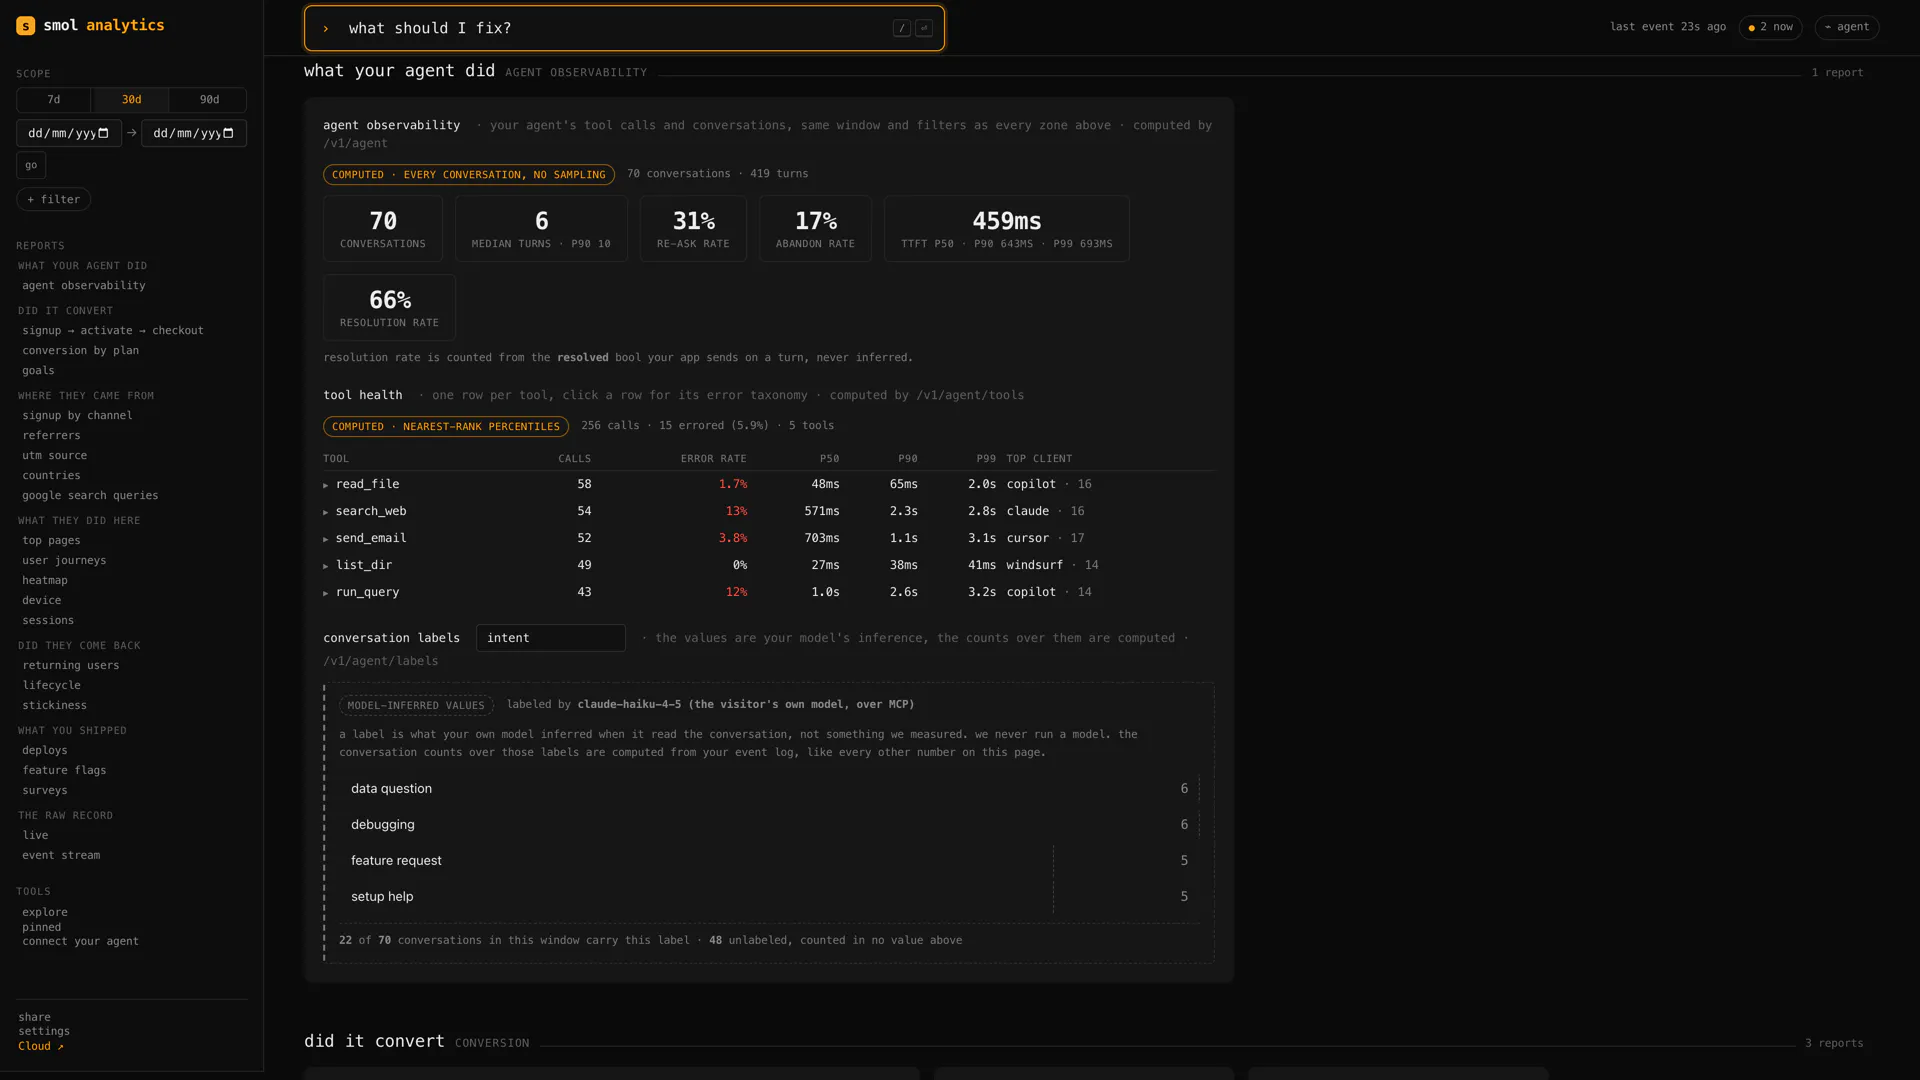
Task: Open the device report
Action: tap(42, 601)
